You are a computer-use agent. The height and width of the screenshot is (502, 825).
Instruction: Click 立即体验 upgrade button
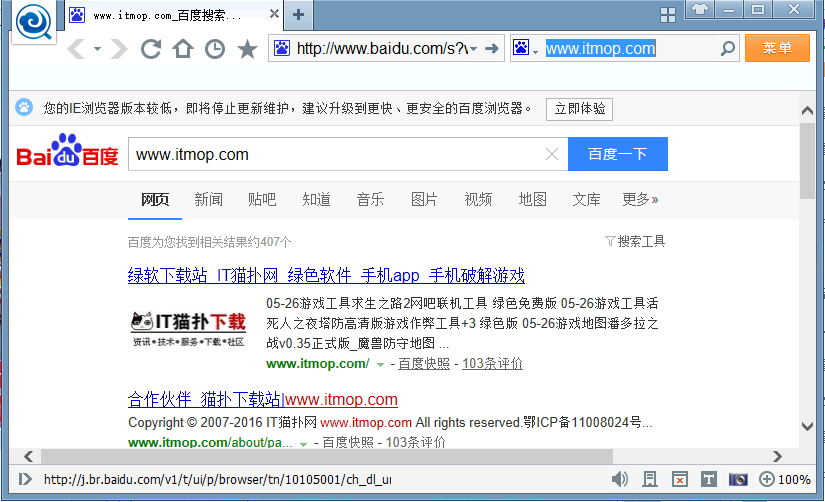(x=579, y=109)
